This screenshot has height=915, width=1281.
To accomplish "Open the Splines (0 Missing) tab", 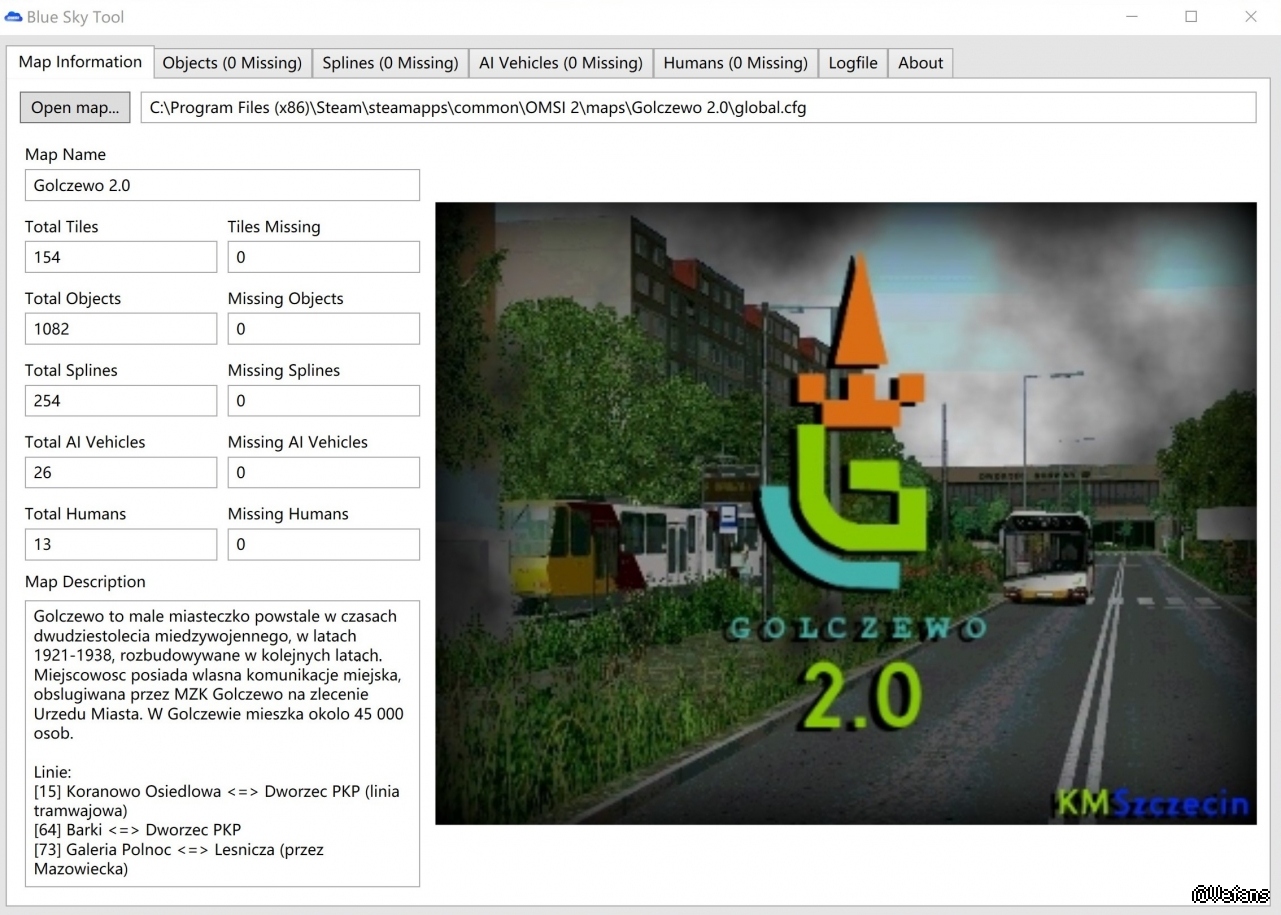I will [390, 63].
